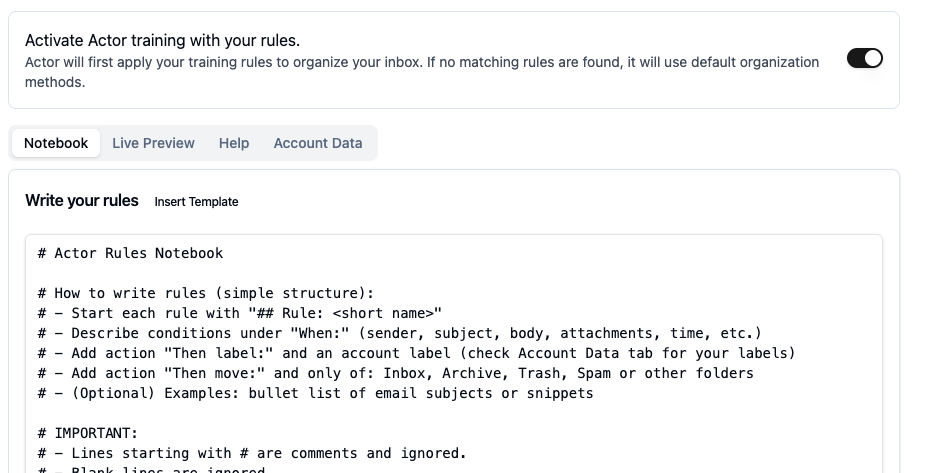Click the 'Then label:' instruction line
The image size is (931, 473).
click(416, 353)
